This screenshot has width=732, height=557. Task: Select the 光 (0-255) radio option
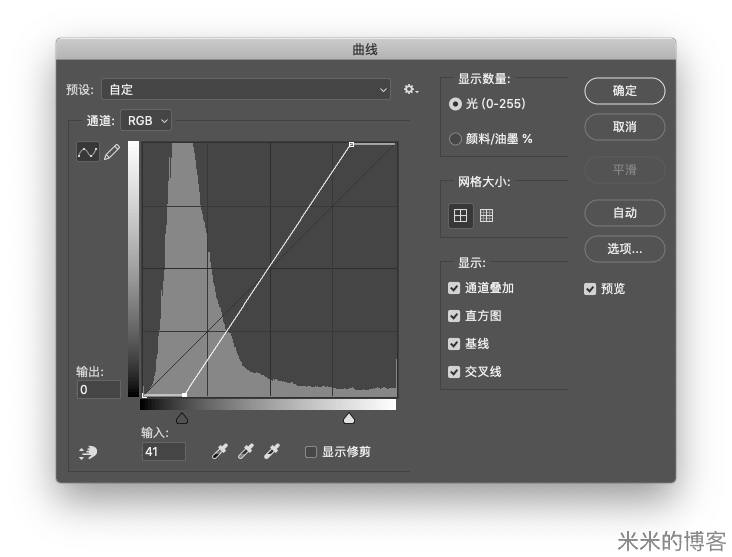456,104
